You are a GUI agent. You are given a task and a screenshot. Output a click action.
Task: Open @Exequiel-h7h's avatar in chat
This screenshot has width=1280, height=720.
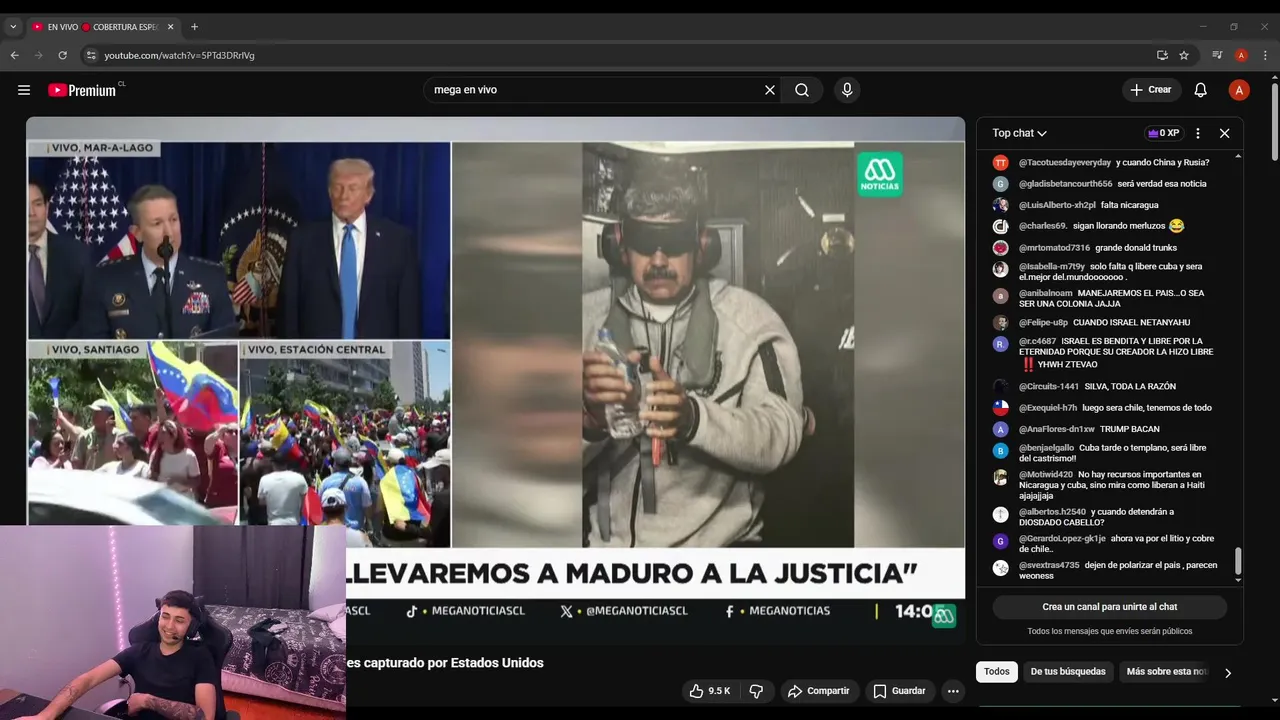(x=1000, y=408)
